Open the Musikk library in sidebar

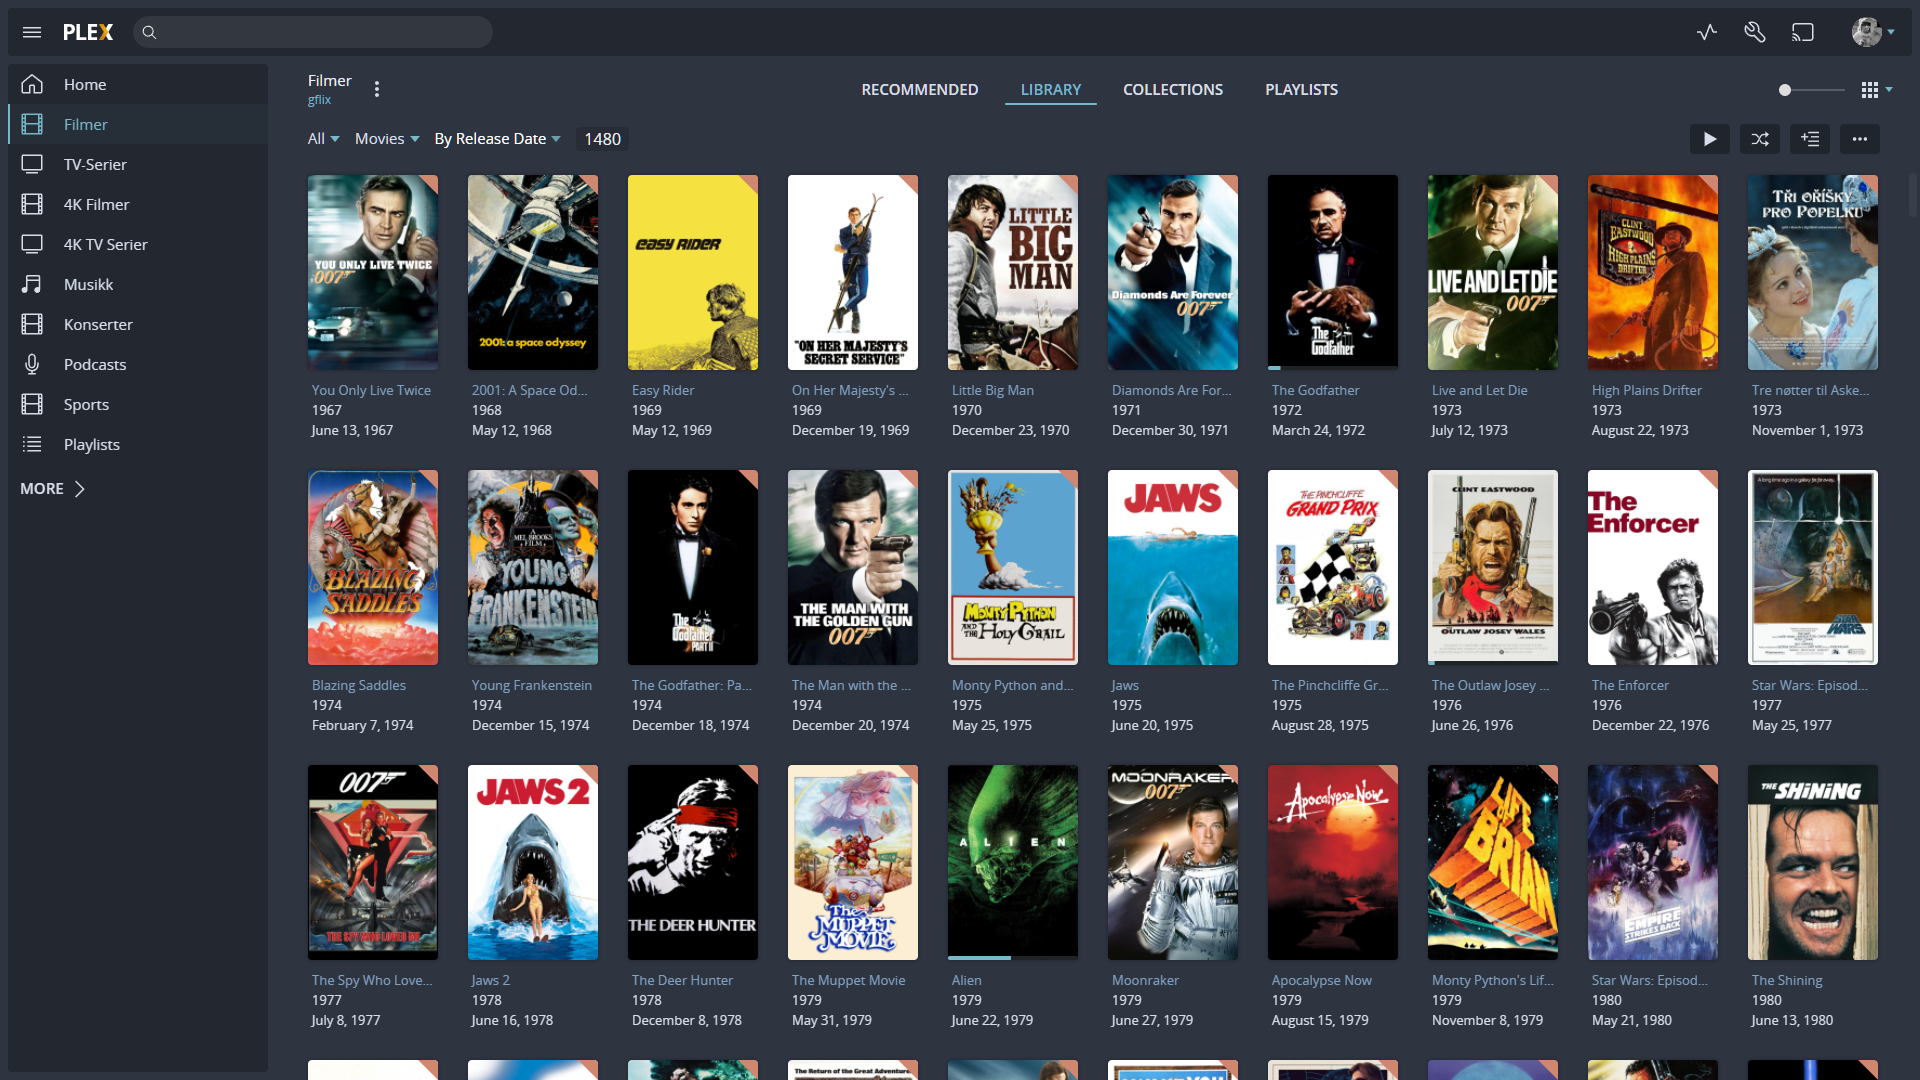tap(88, 285)
